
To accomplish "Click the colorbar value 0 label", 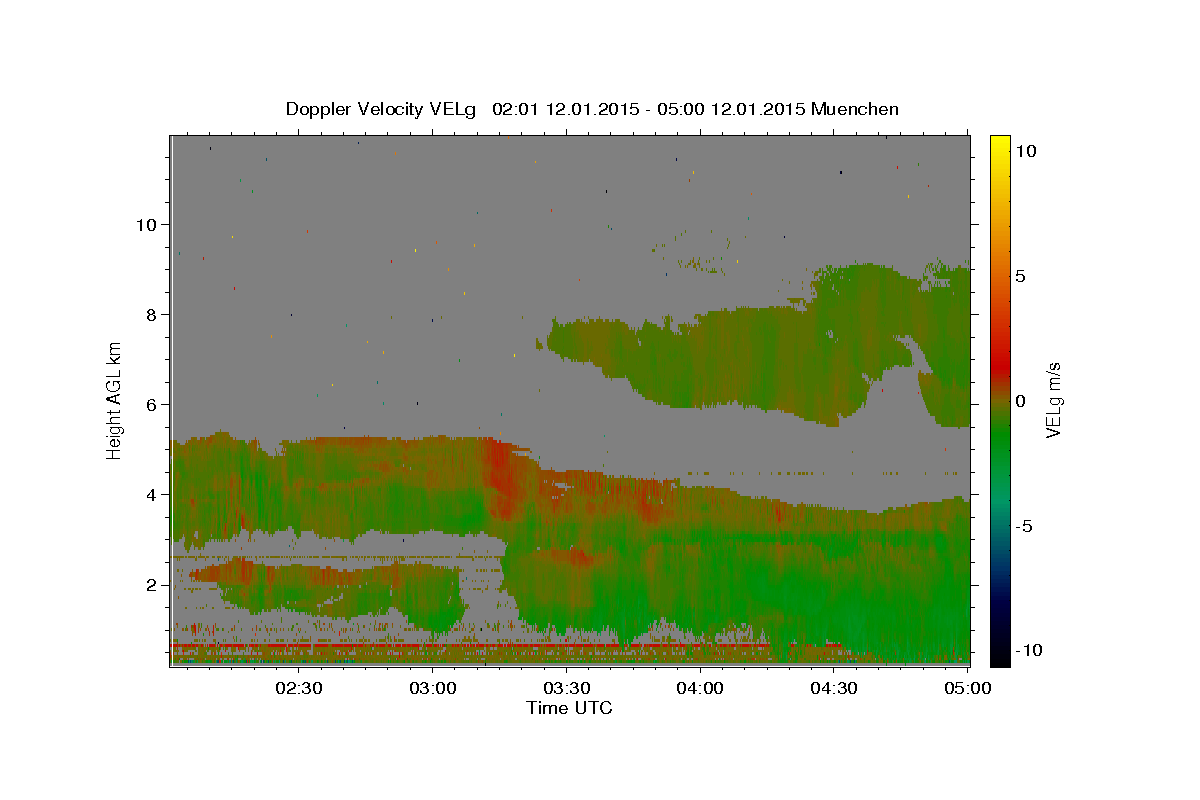I will [x=1020, y=401].
